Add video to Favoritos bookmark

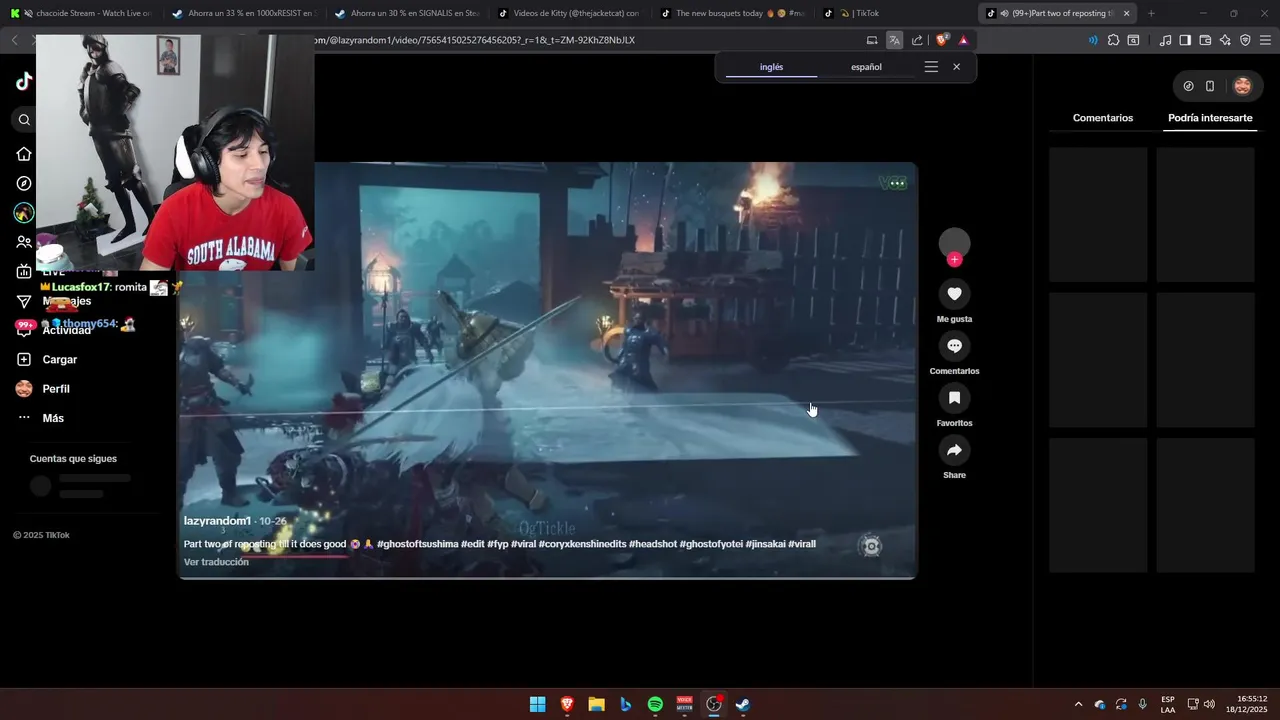pos(954,398)
